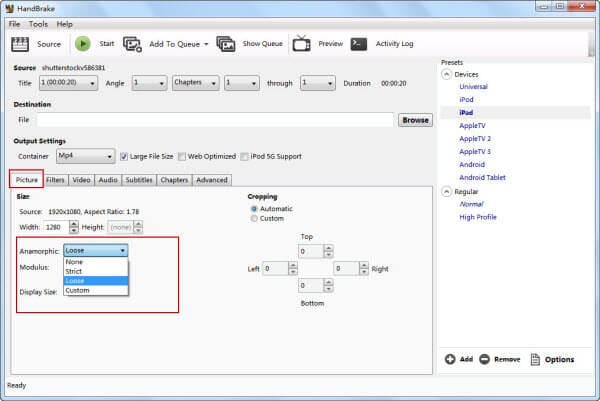This screenshot has width=600, height=401.
Task: Select the Normal preset
Action: [471, 204]
